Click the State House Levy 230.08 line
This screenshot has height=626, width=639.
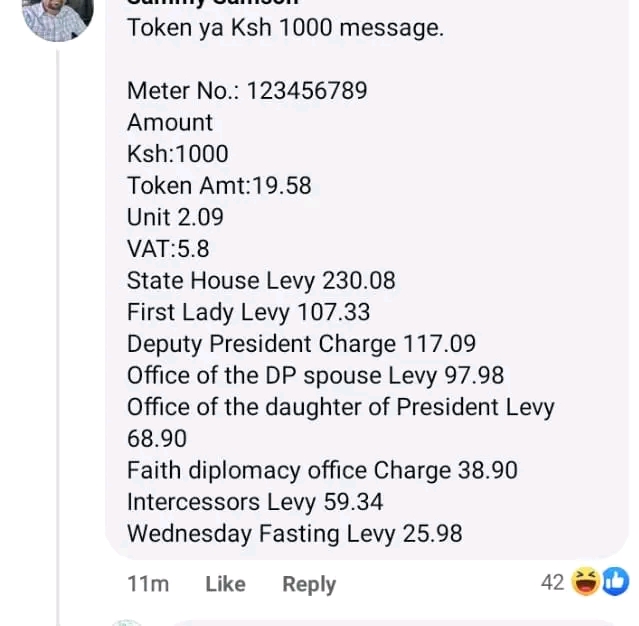coord(261,281)
